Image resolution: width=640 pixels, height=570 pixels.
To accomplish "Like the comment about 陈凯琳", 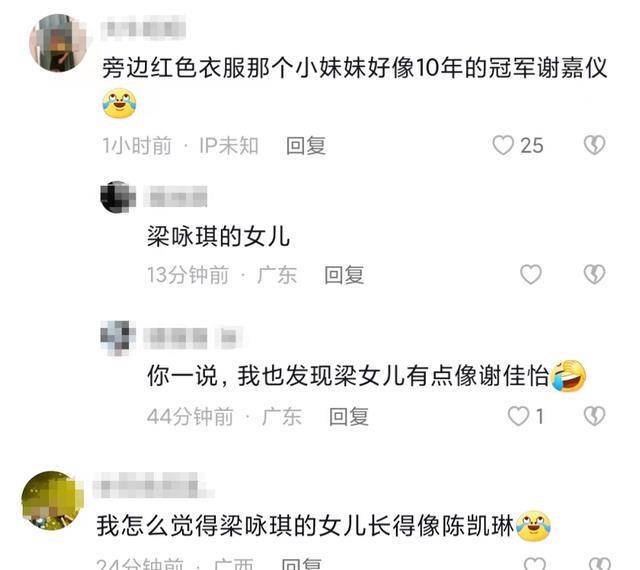I will click(x=535, y=564).
